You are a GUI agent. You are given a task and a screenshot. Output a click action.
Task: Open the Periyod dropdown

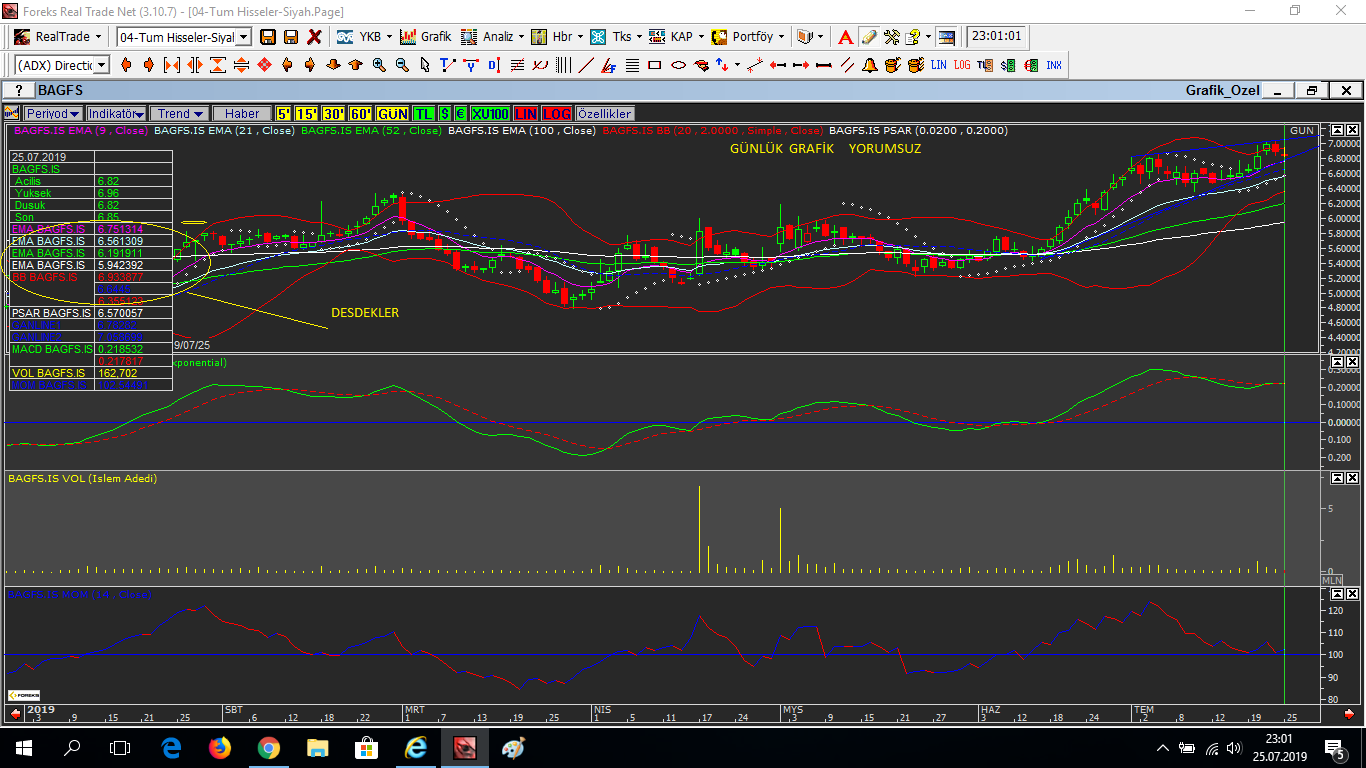54,114
